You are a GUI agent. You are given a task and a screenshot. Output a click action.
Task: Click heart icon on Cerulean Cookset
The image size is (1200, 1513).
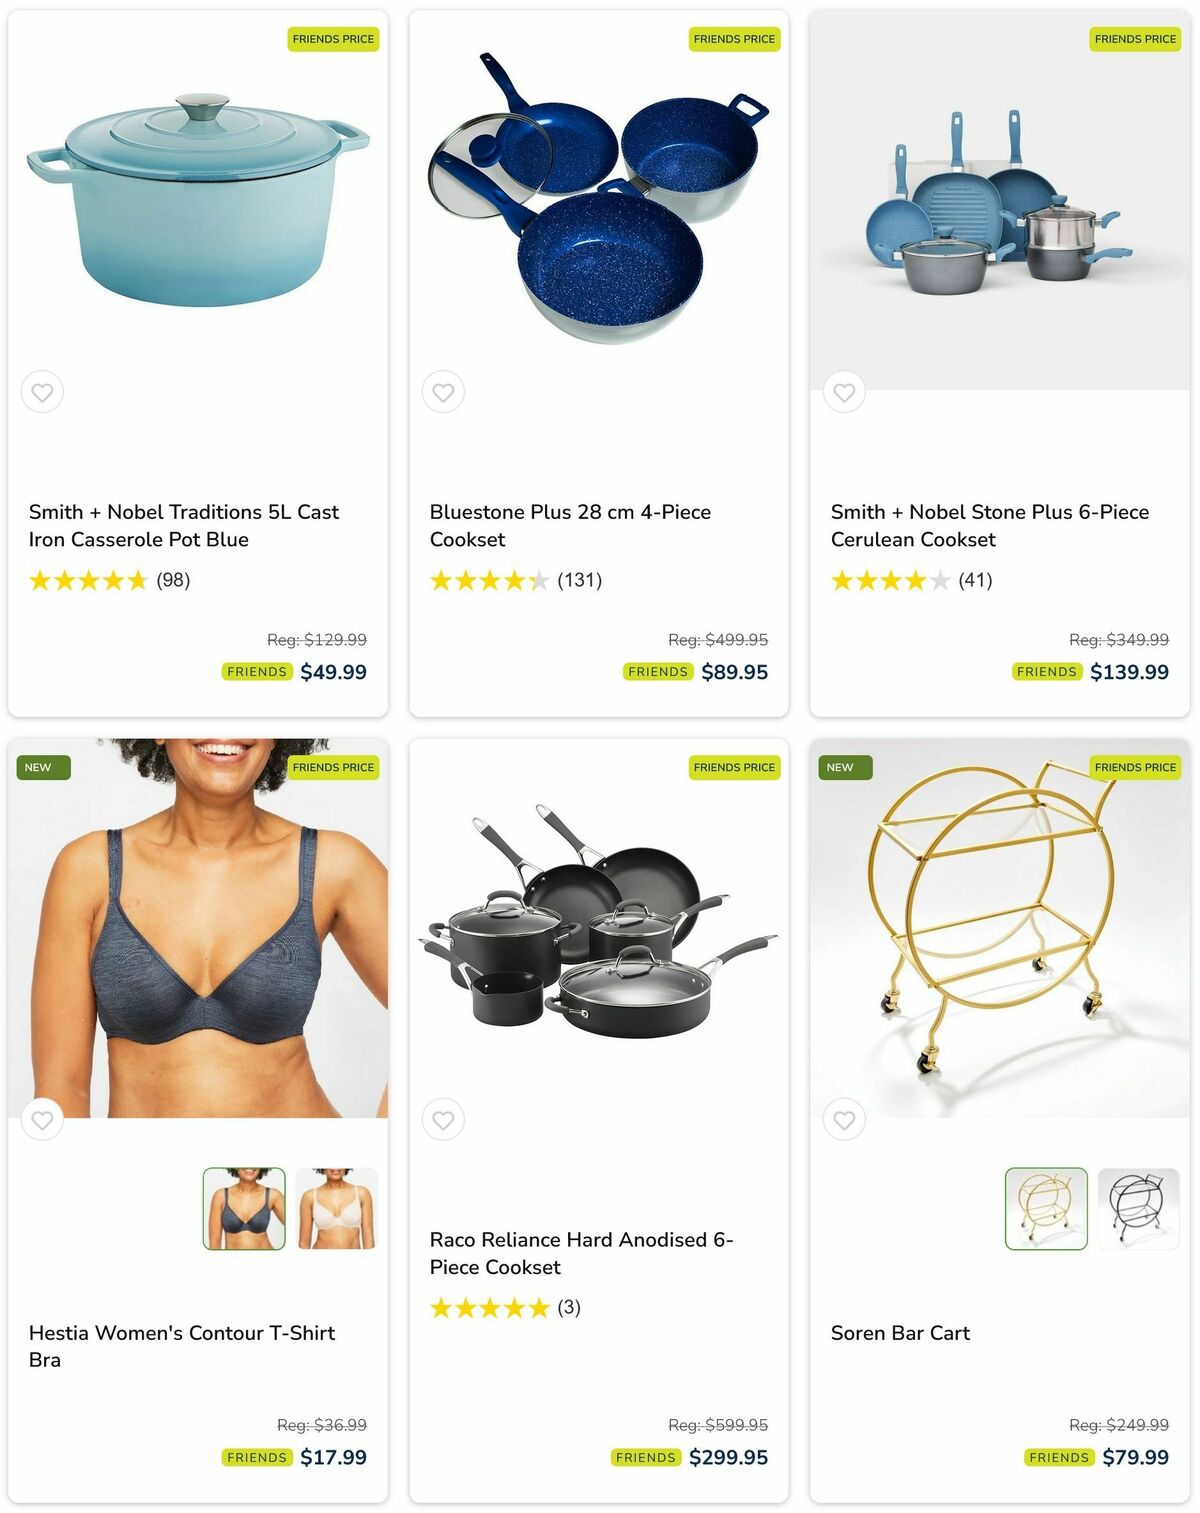point(844,392)
